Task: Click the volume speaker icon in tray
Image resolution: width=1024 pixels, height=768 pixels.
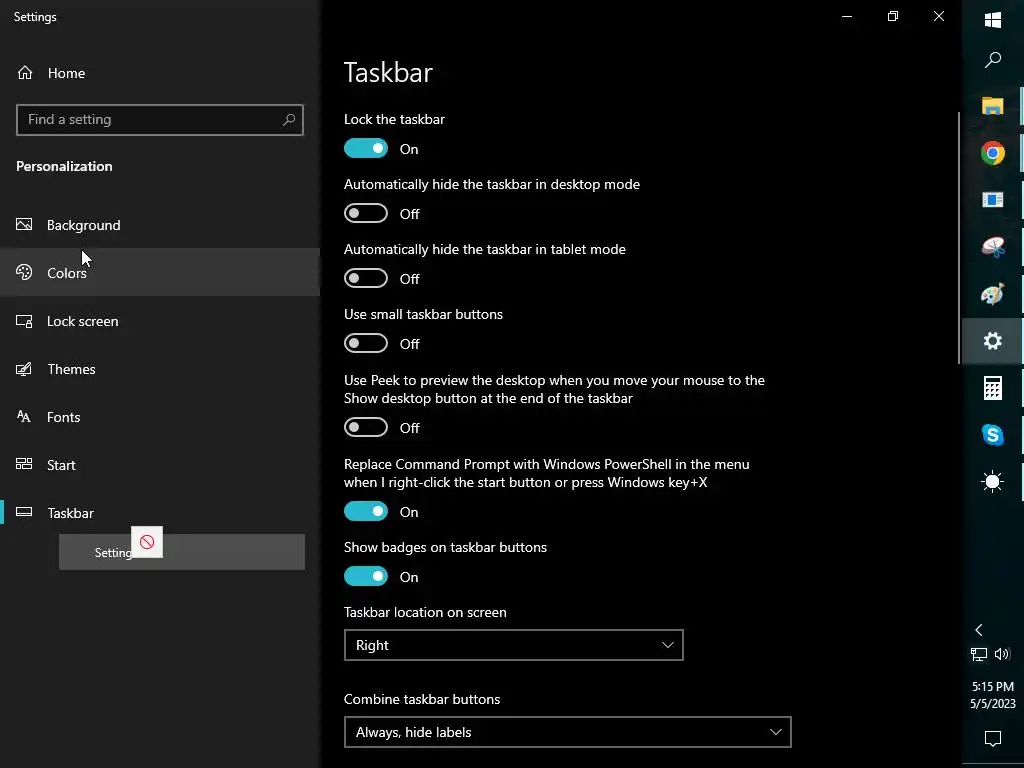Action: pos(1002,654)
